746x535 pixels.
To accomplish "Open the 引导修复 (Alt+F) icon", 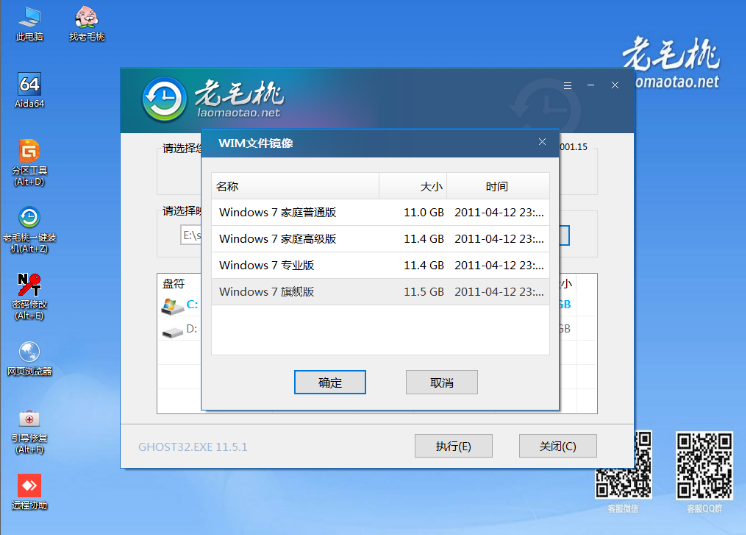I will [x=29, y=431].
